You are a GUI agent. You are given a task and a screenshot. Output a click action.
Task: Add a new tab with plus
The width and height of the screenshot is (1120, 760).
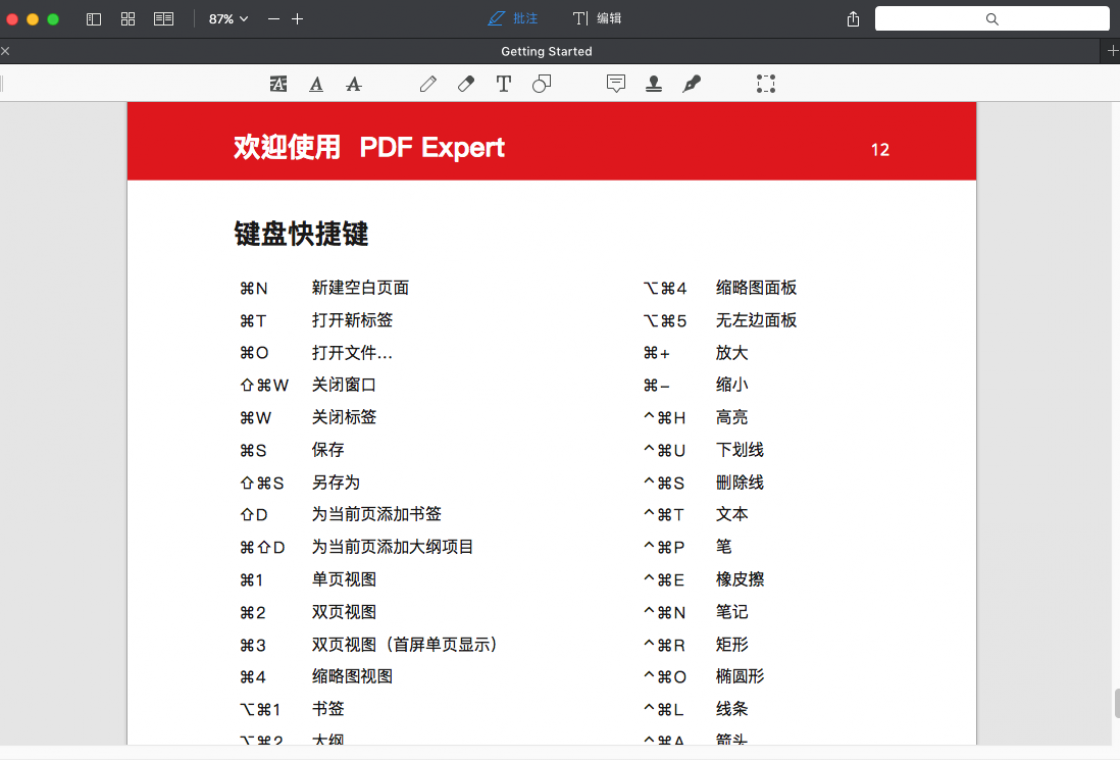point(1111,51)
